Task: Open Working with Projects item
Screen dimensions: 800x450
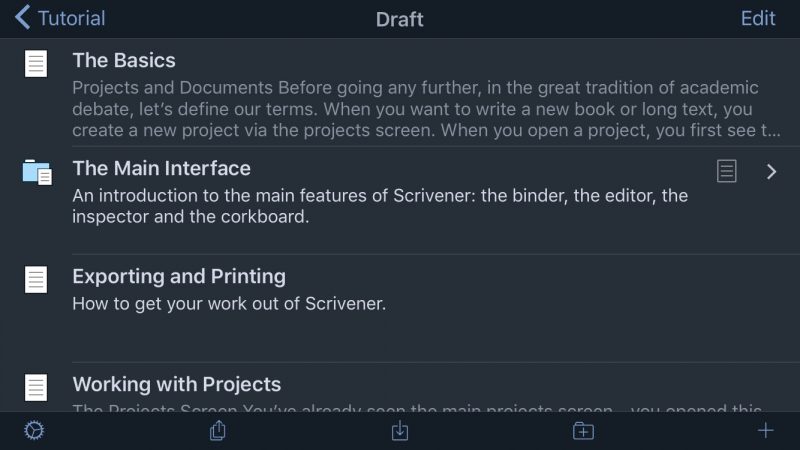Action: tap(400, 388)
